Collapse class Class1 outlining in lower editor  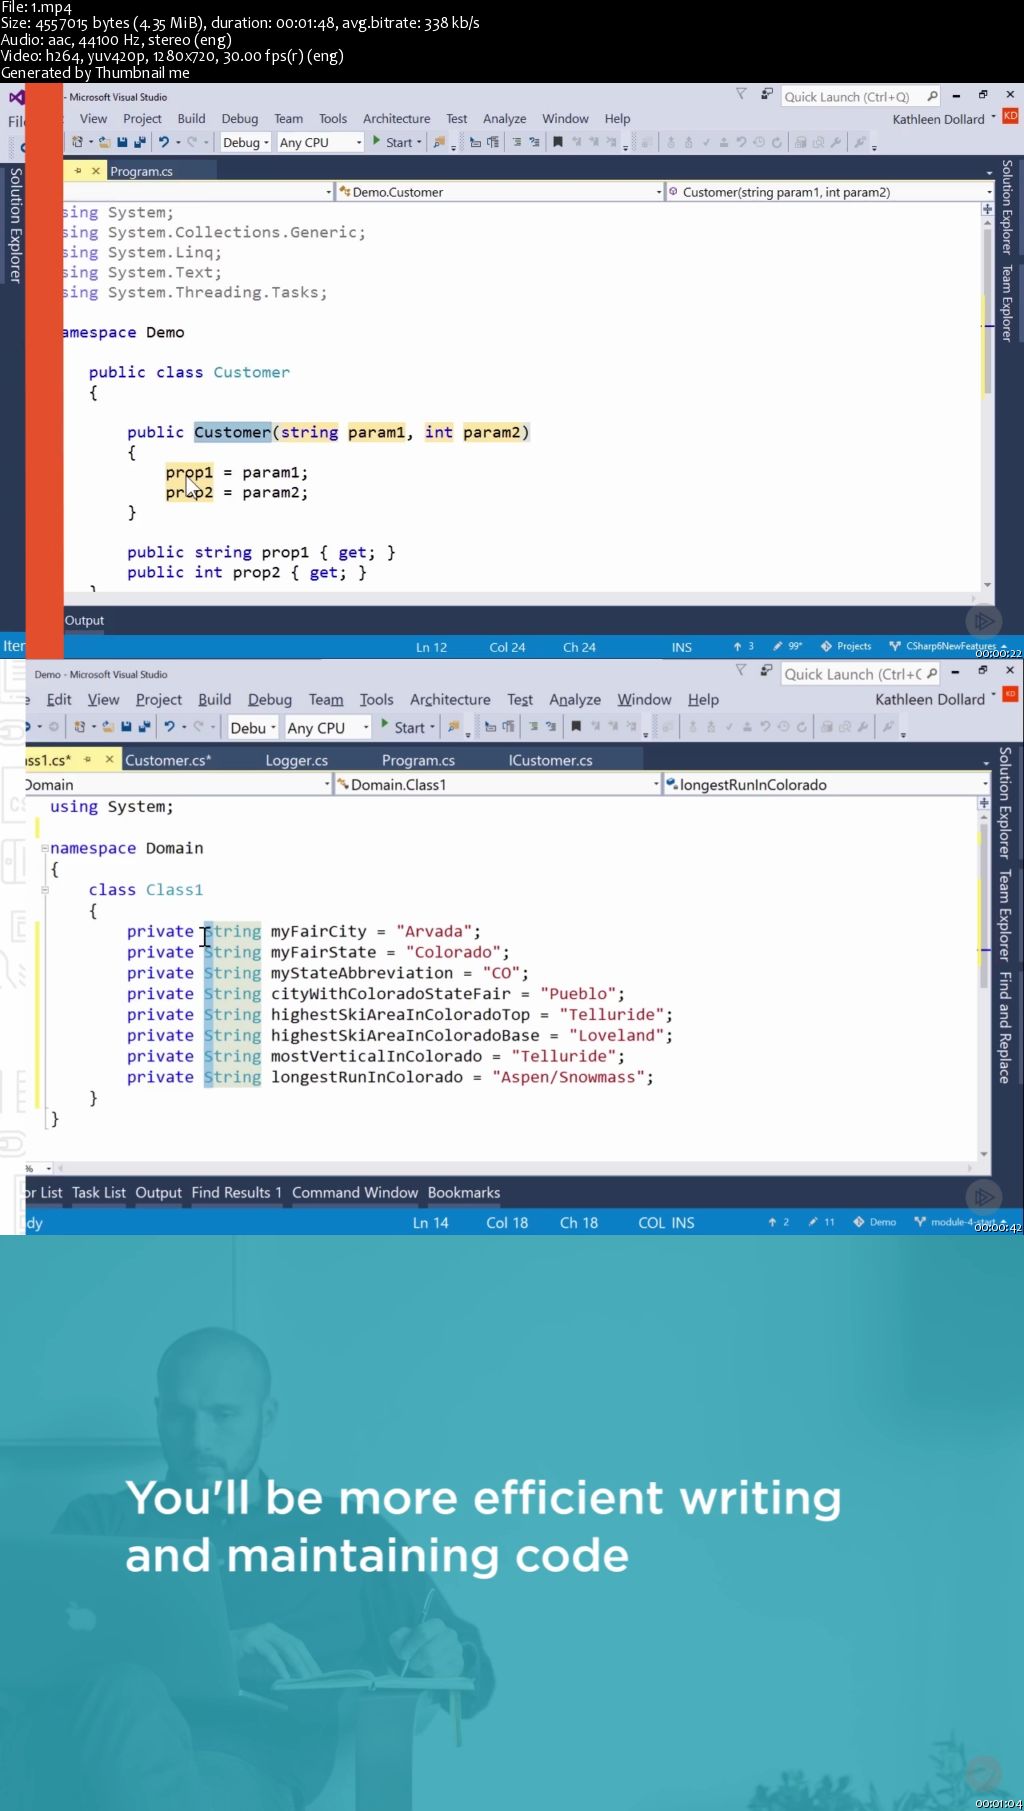45,889
